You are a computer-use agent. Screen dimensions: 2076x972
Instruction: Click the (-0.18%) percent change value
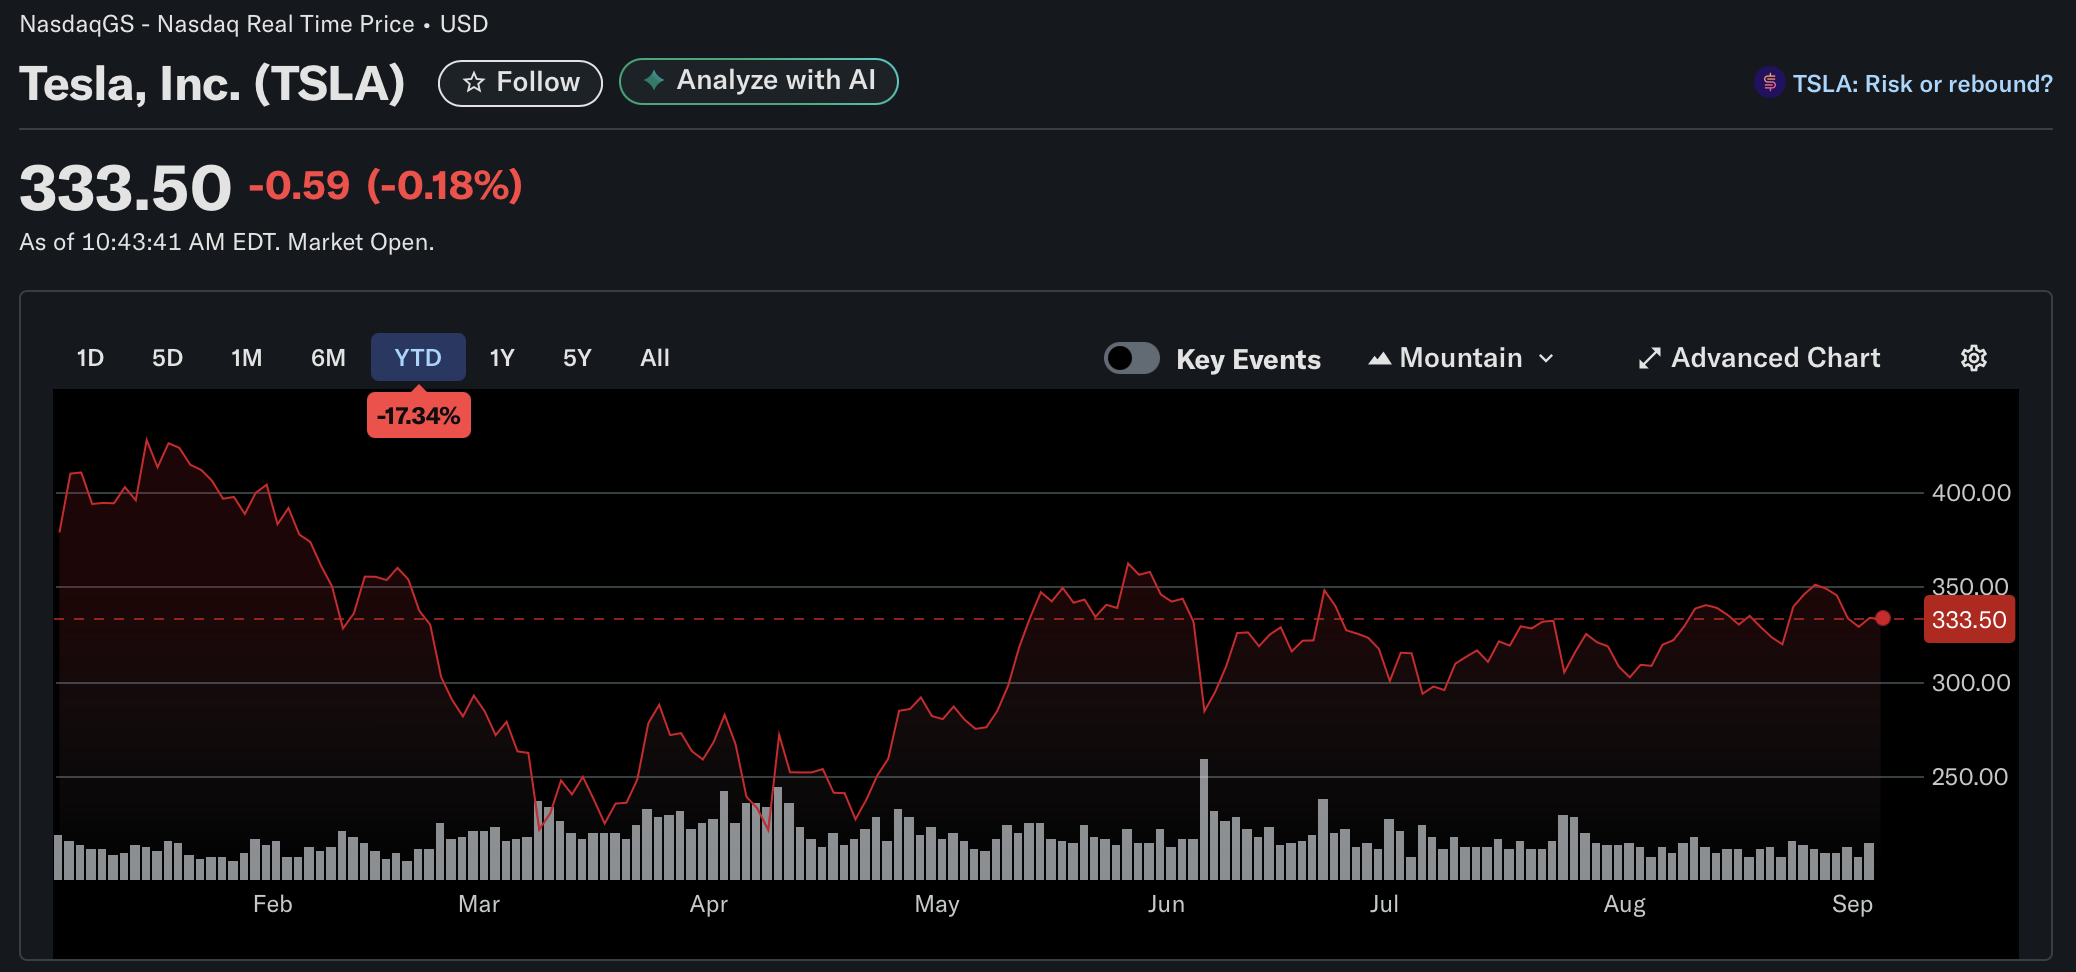pos(445,186)
